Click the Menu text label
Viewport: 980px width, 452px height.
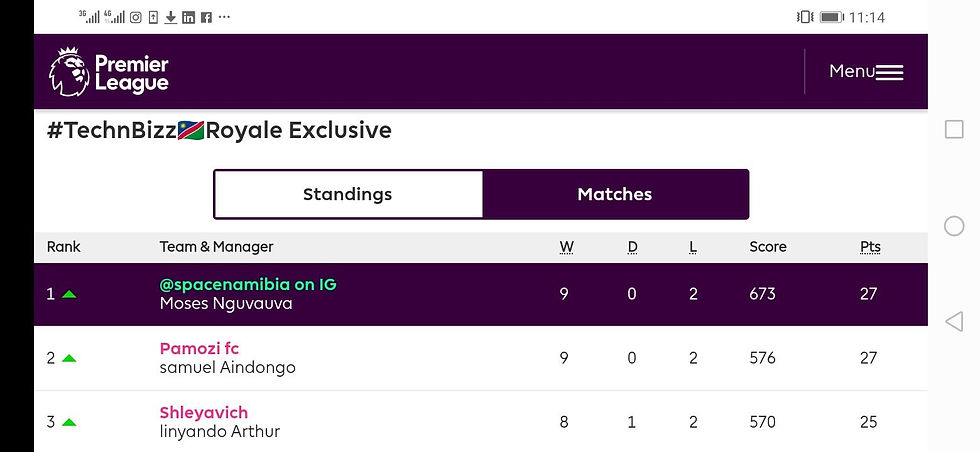(x=851, y=71)
